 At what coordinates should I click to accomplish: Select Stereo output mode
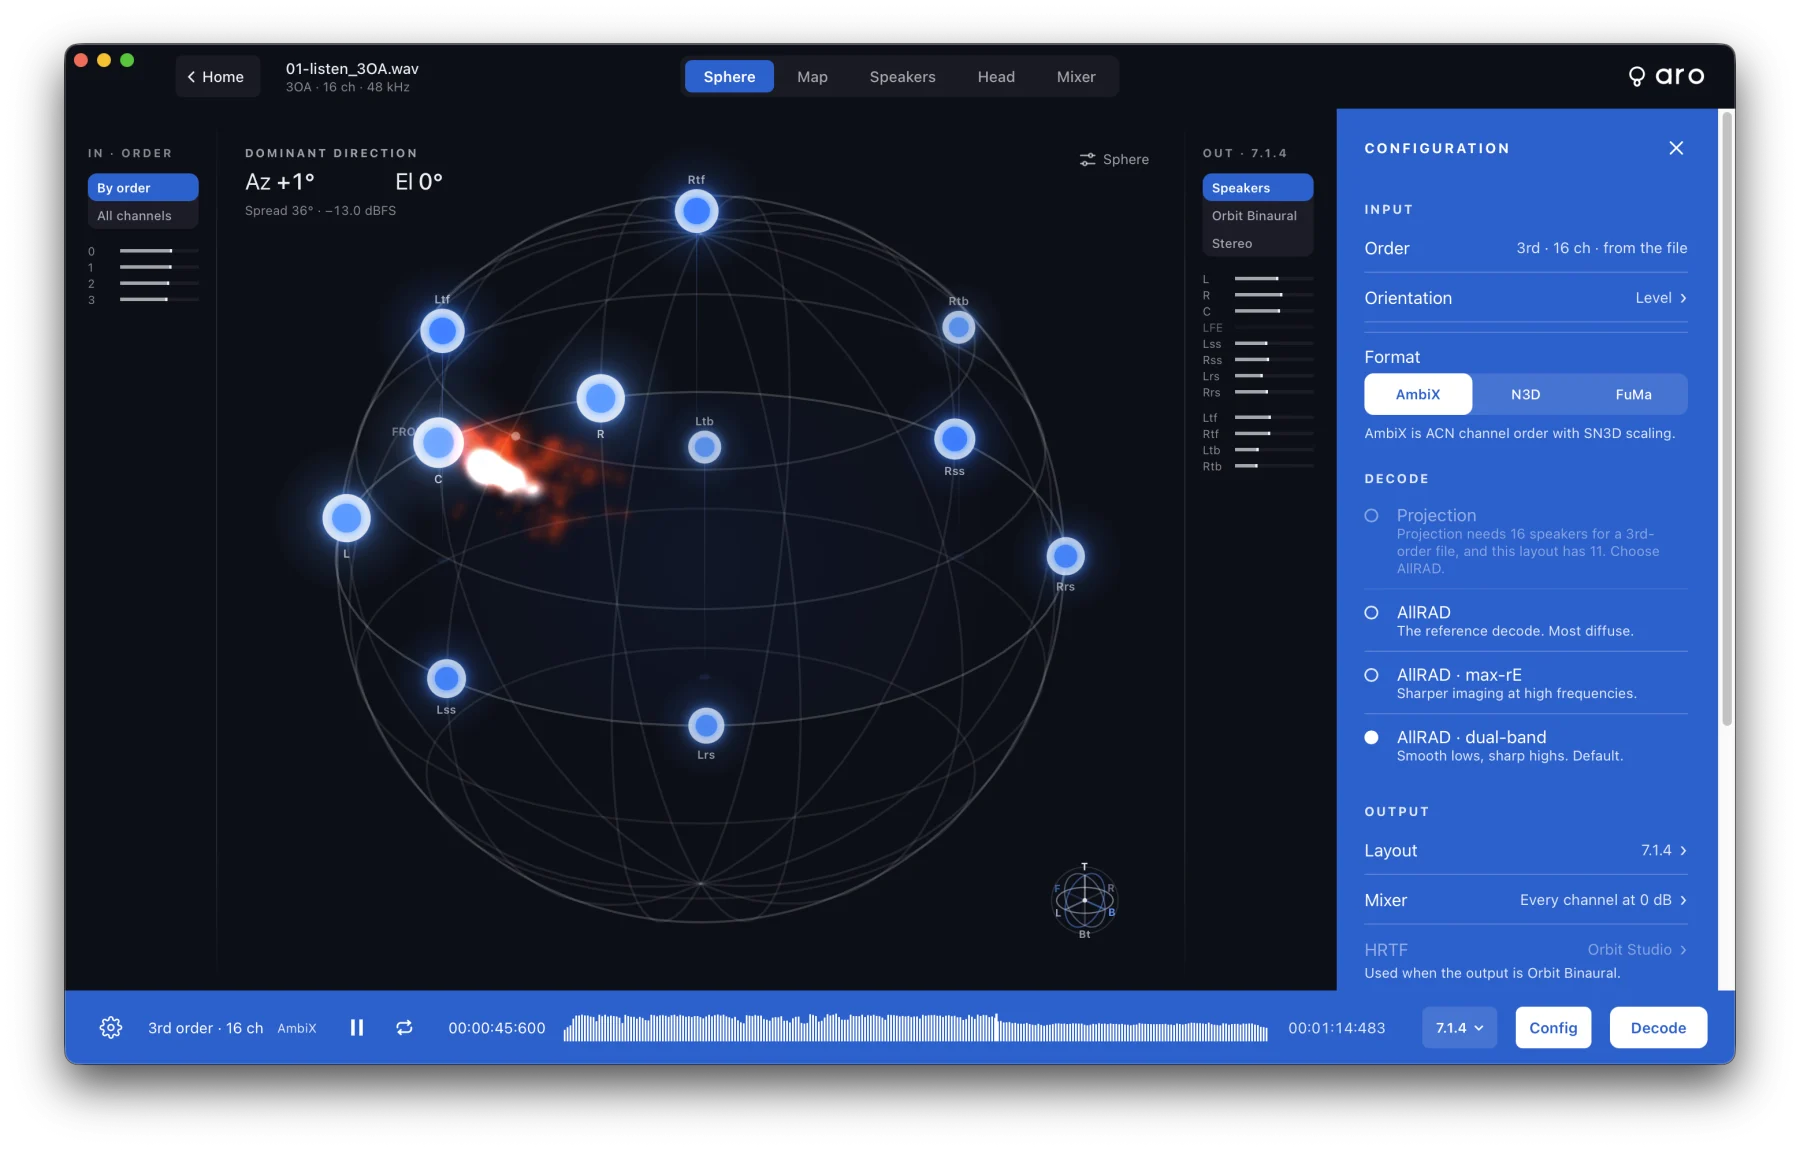pyautogui.click(x=1257, y=244)
